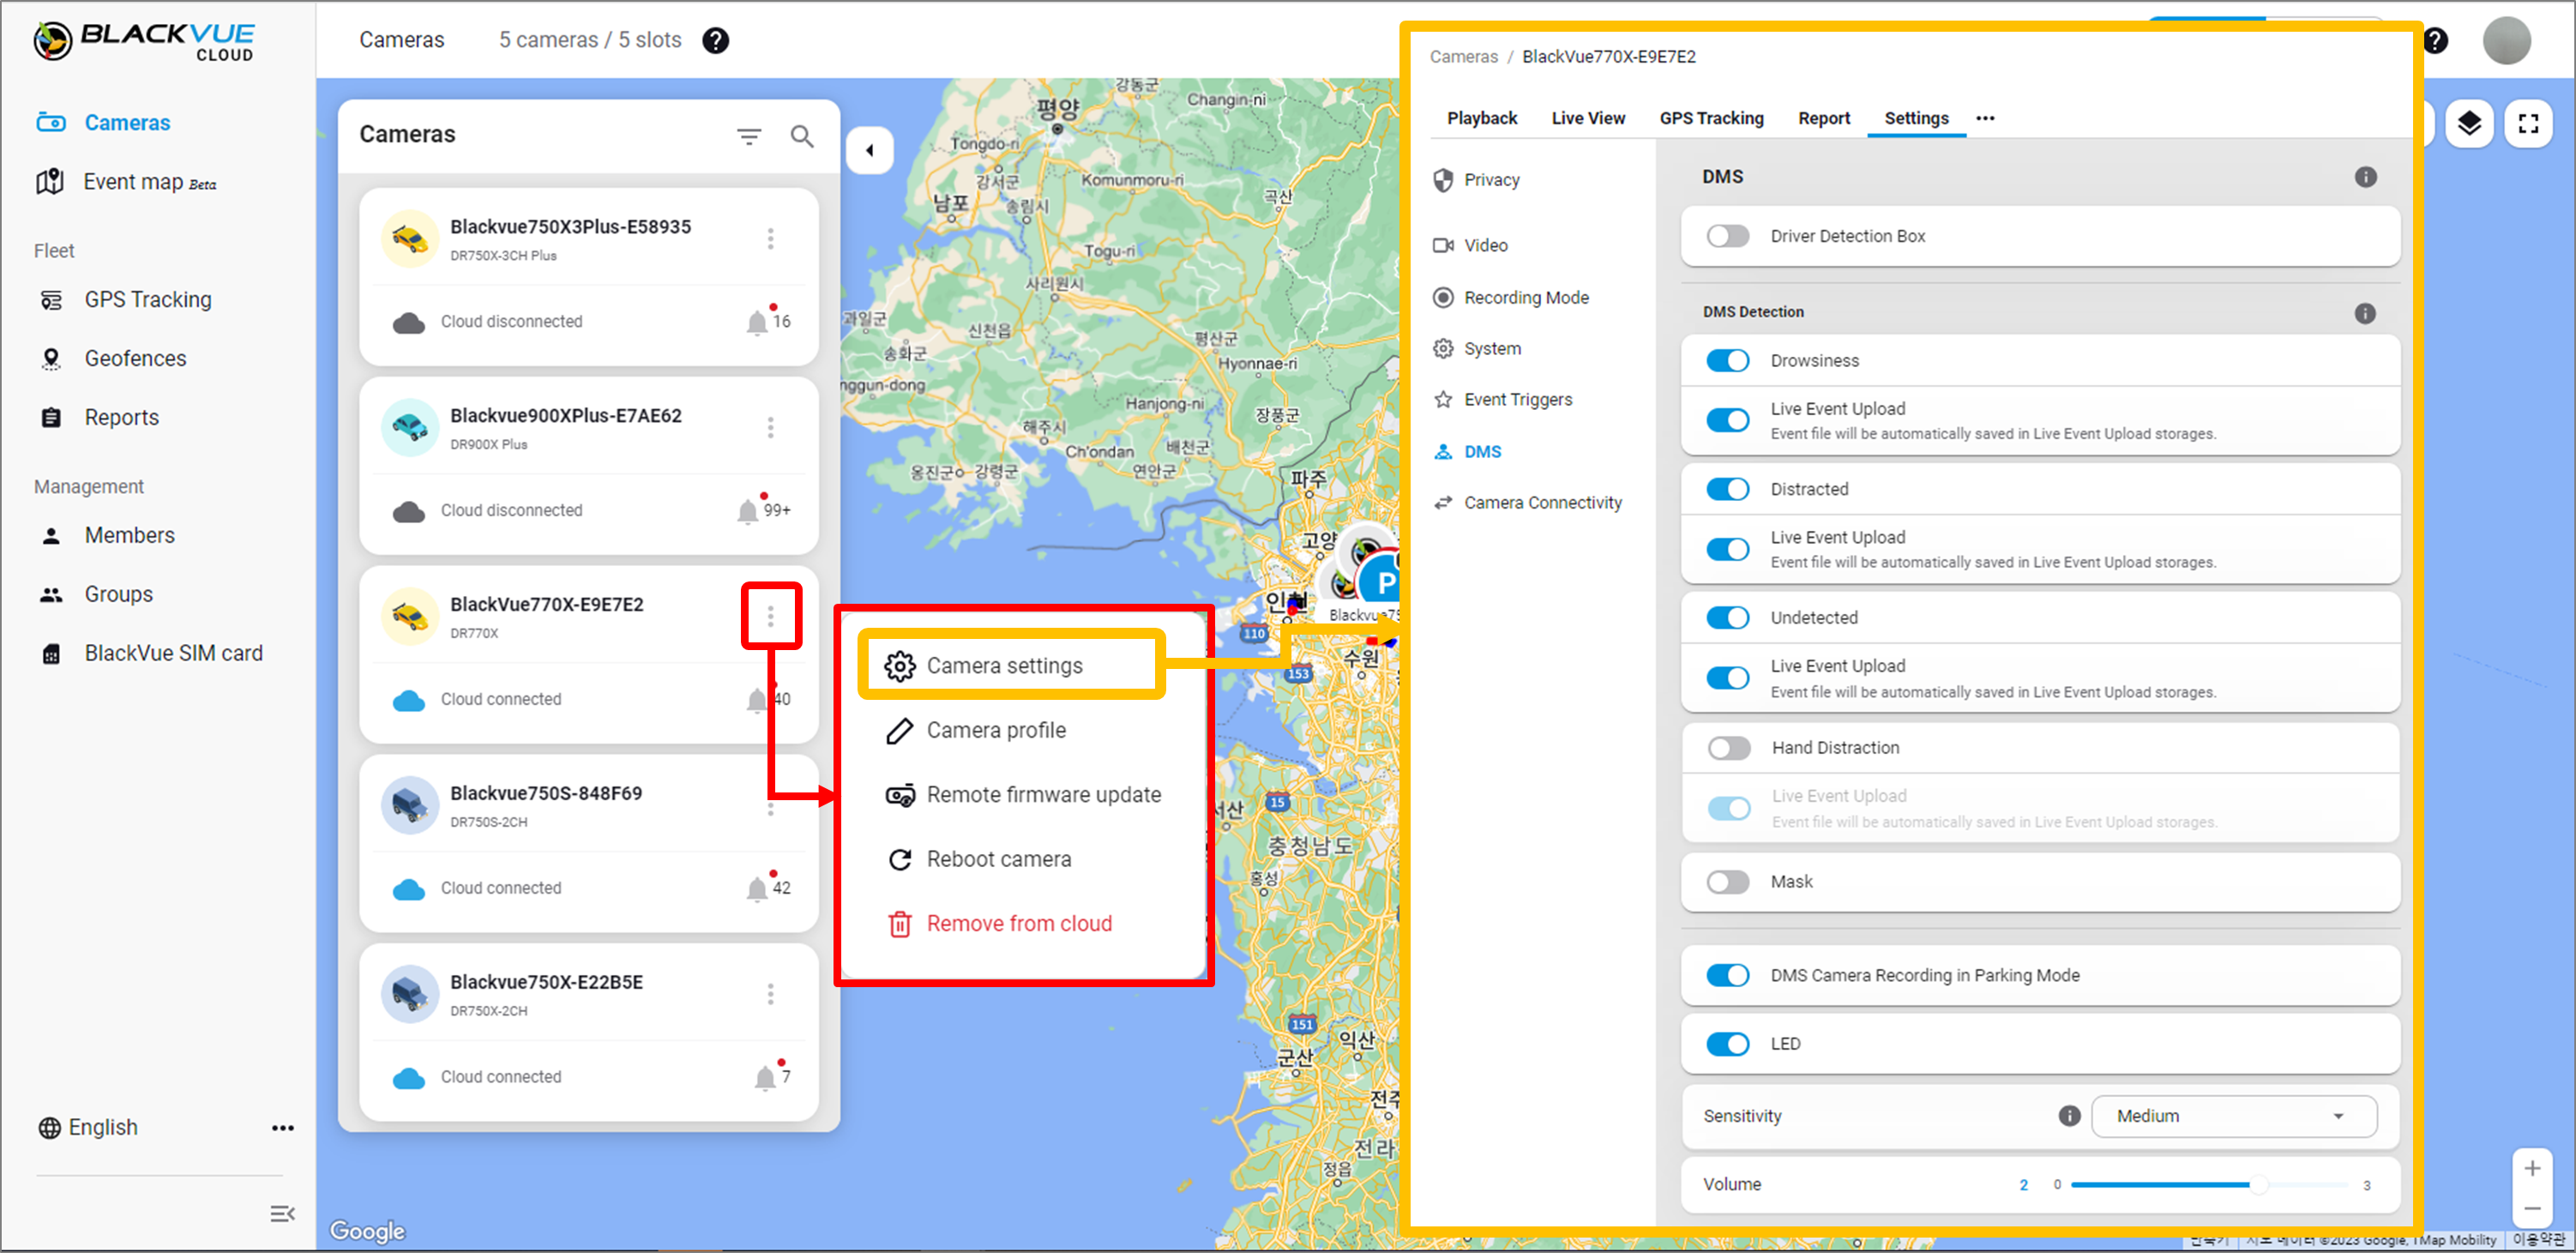The height and width of the screenshot is (1253, 2576).
Task: Collapse the camera list panel arrow
Action: (x=869, y=151)
